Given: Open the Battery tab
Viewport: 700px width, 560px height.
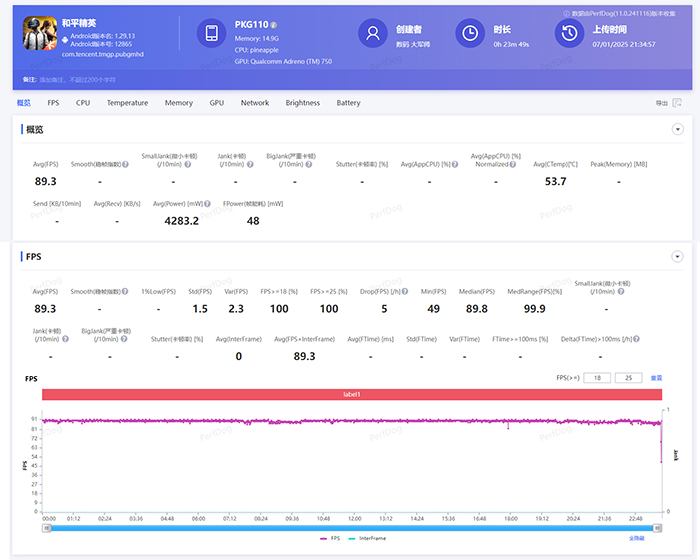Looking at the screenshot, I should point(348,103).
